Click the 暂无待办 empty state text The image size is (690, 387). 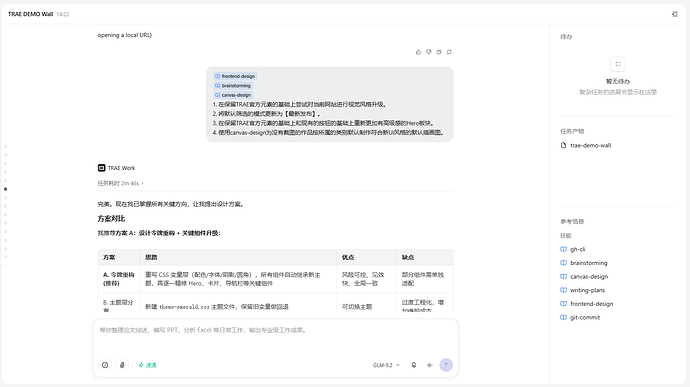click(x=618, y=81)
